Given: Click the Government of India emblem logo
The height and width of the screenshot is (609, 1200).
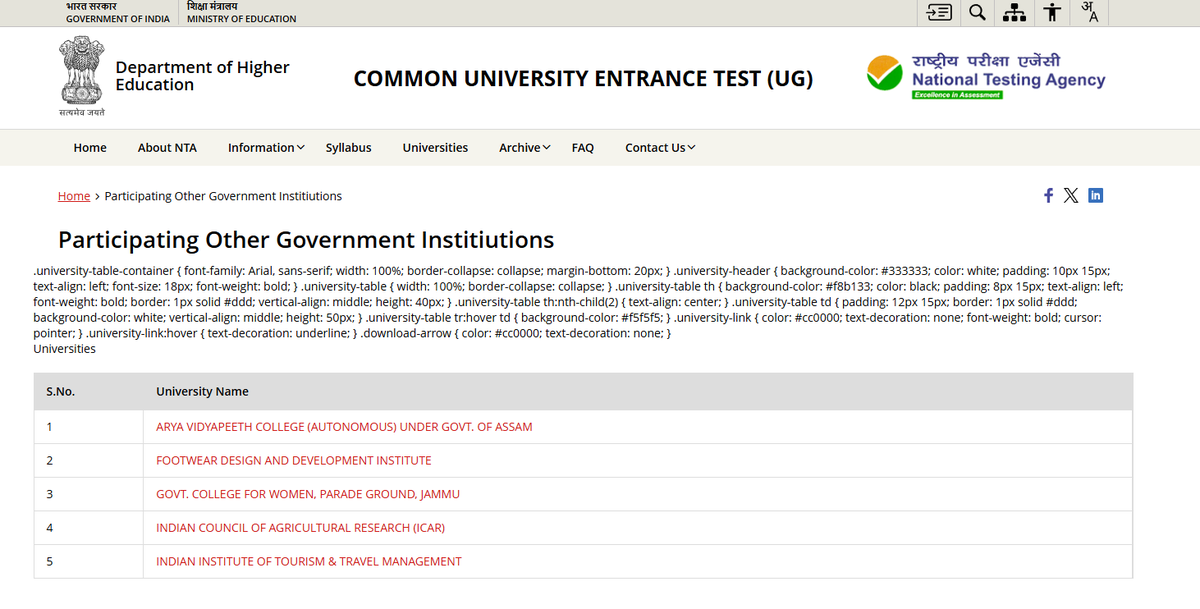Looking at the screenshot, I should coord(81,76).
